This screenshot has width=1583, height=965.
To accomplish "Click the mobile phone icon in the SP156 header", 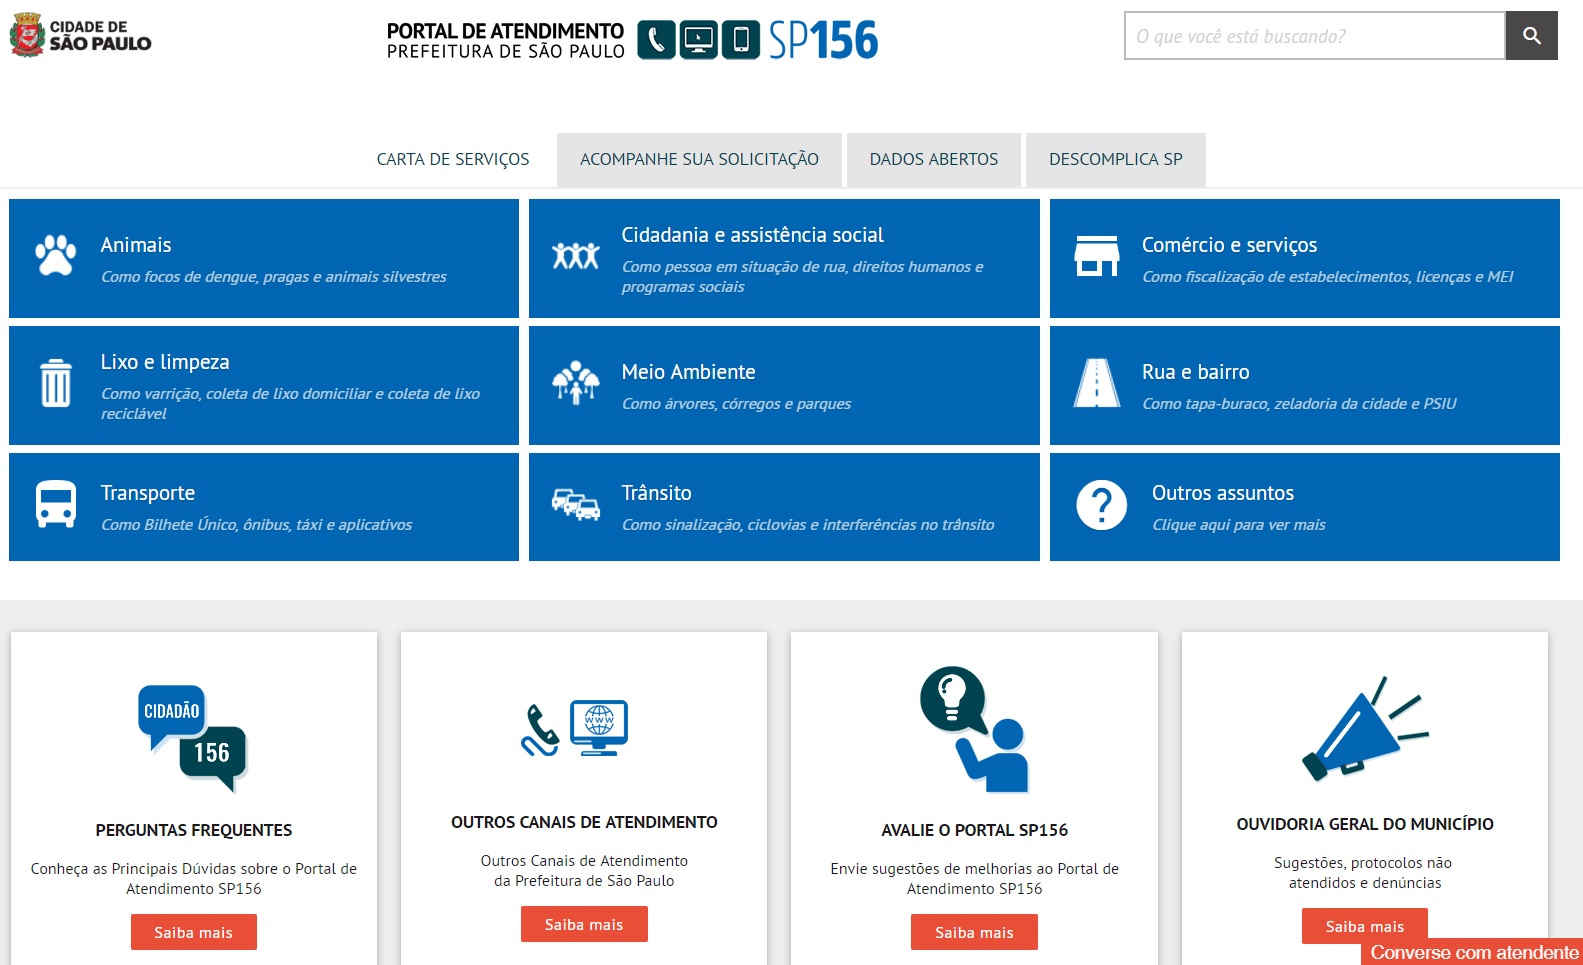I will pos(740,40).
